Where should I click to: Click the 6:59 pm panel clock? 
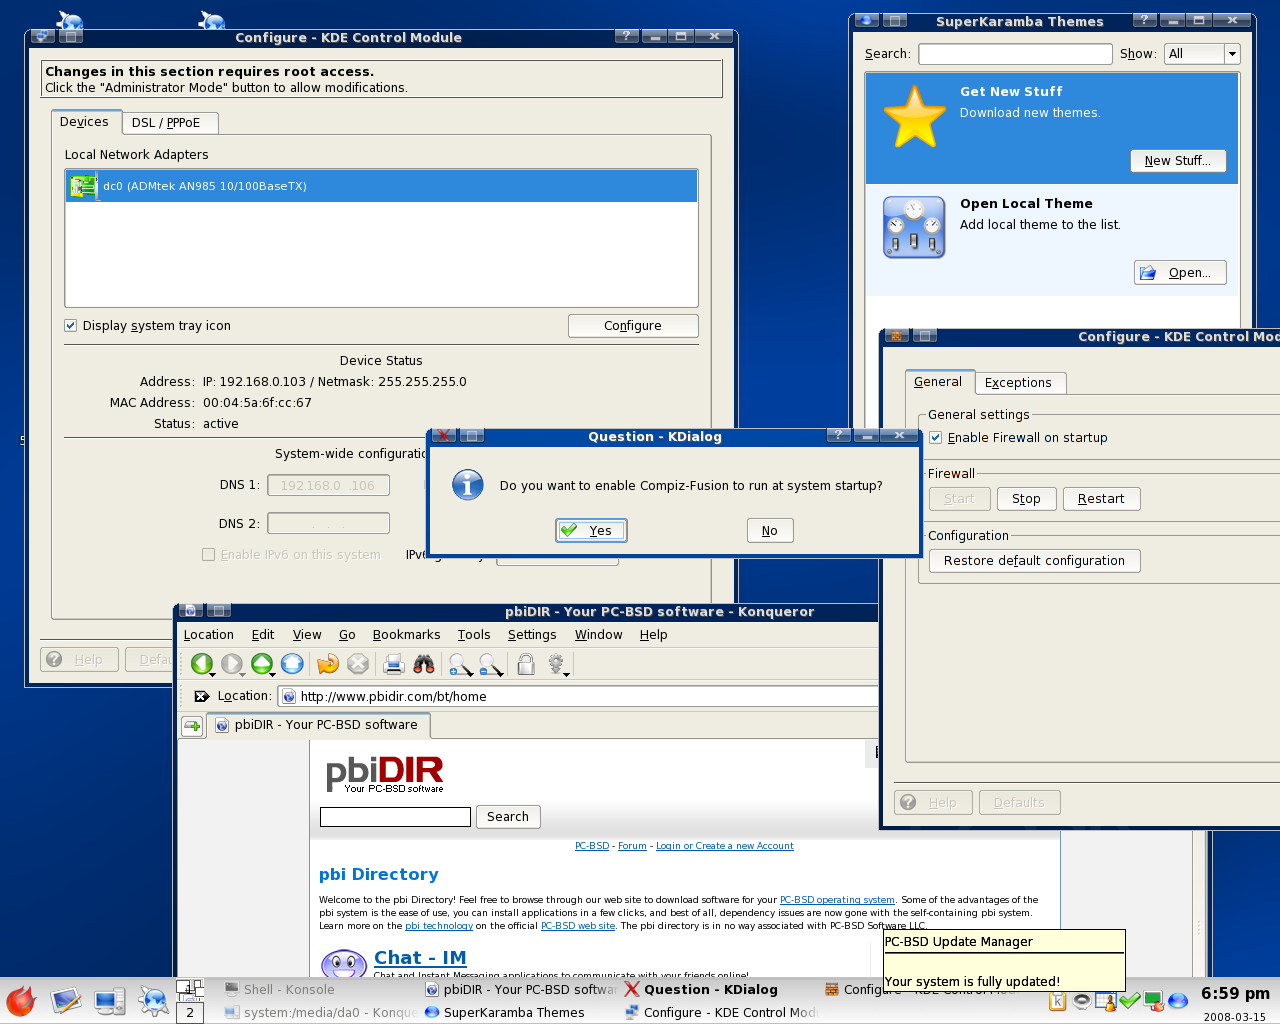pyautogui.click(x=1235, y=994)
